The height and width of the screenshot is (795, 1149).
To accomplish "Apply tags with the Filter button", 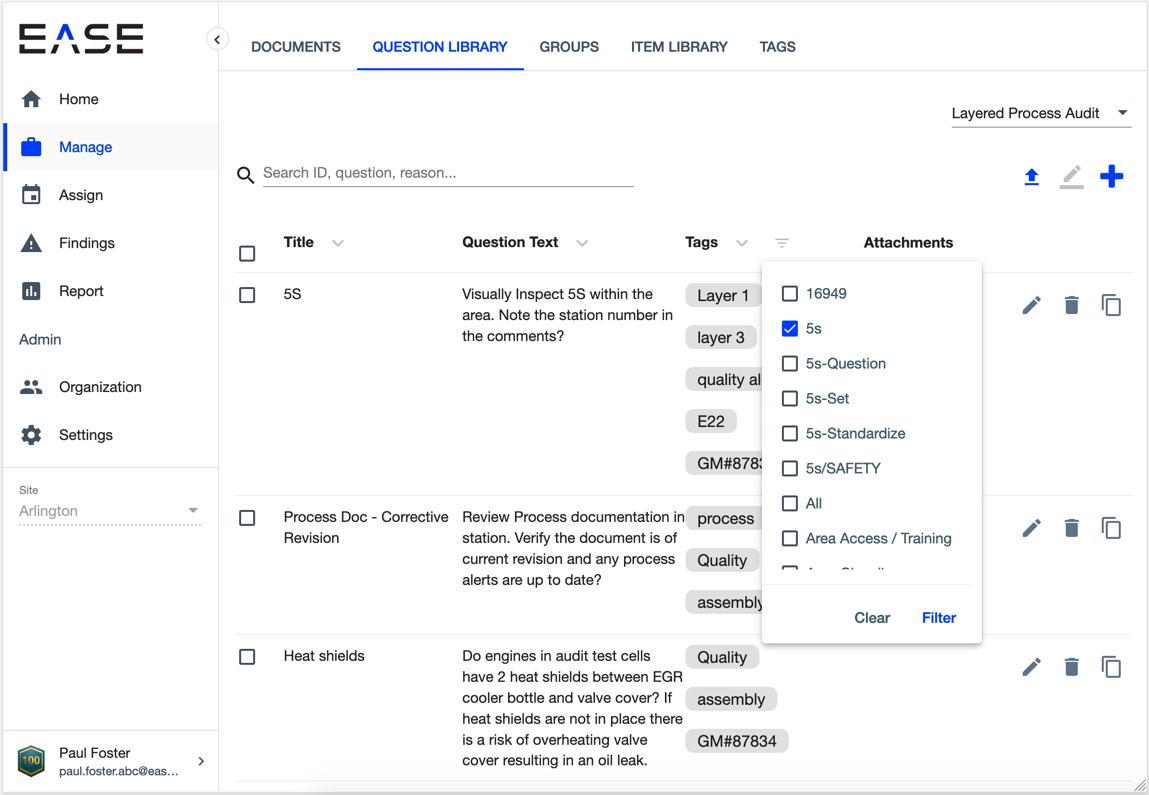I will [x=938, y=617].
